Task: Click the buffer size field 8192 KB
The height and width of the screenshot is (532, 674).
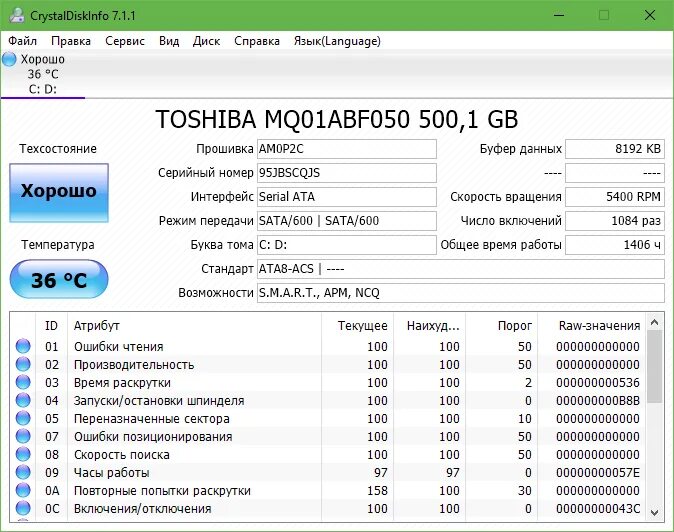Action: (615, 149)
